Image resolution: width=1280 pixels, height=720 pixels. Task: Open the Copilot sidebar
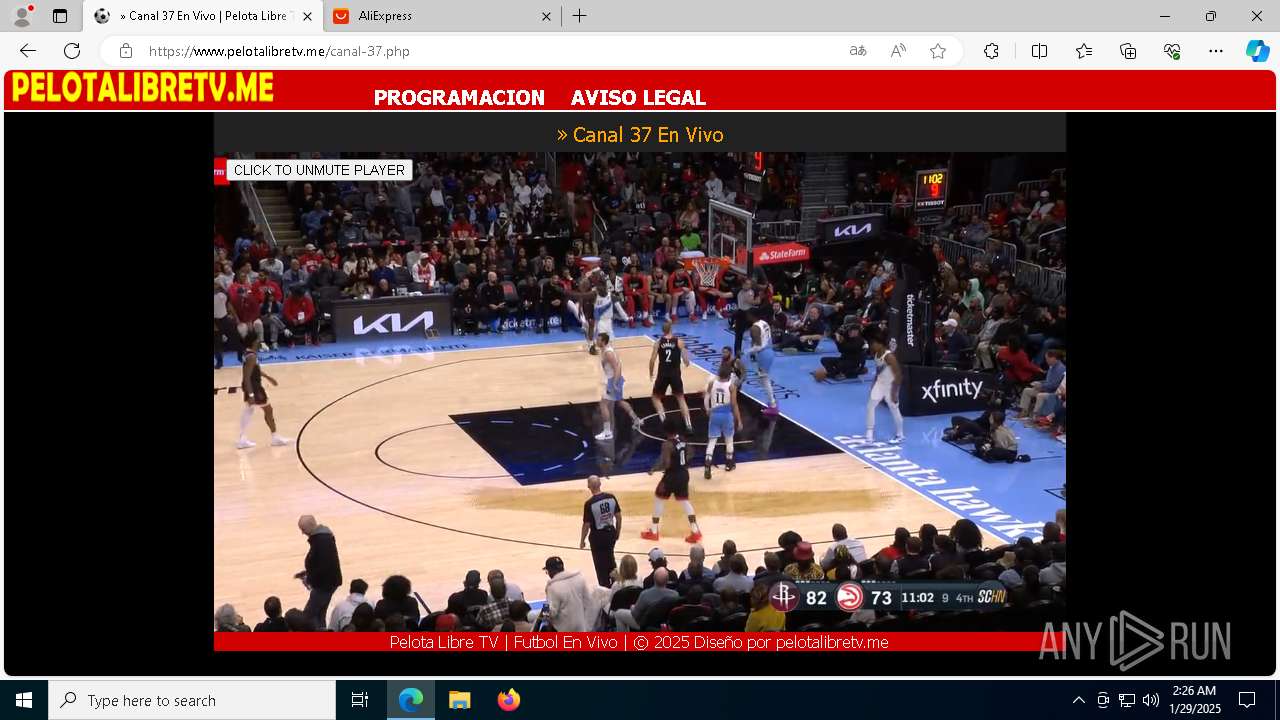click(x=1258, y=51)
